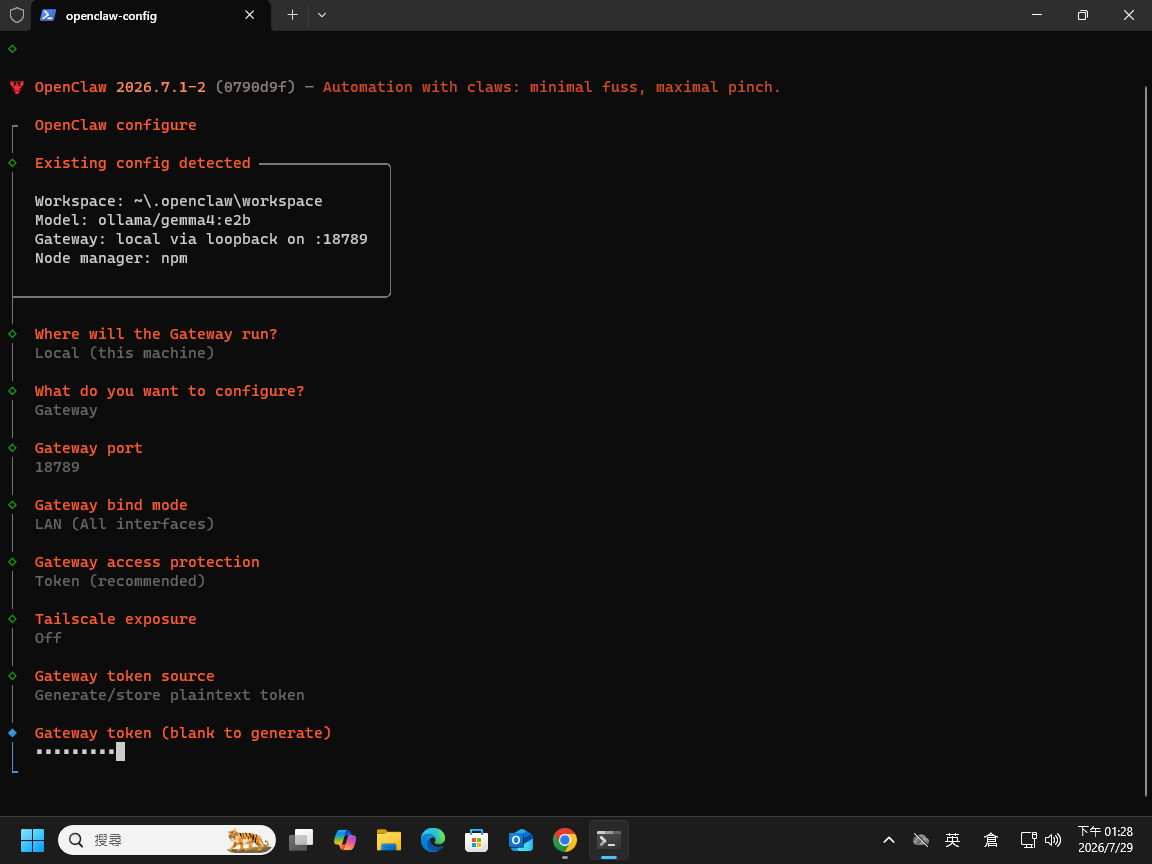Click the 'Tailscale exposure' label
The width and height of the screenshot is (1152, 864).
click(x=115, y=619)
